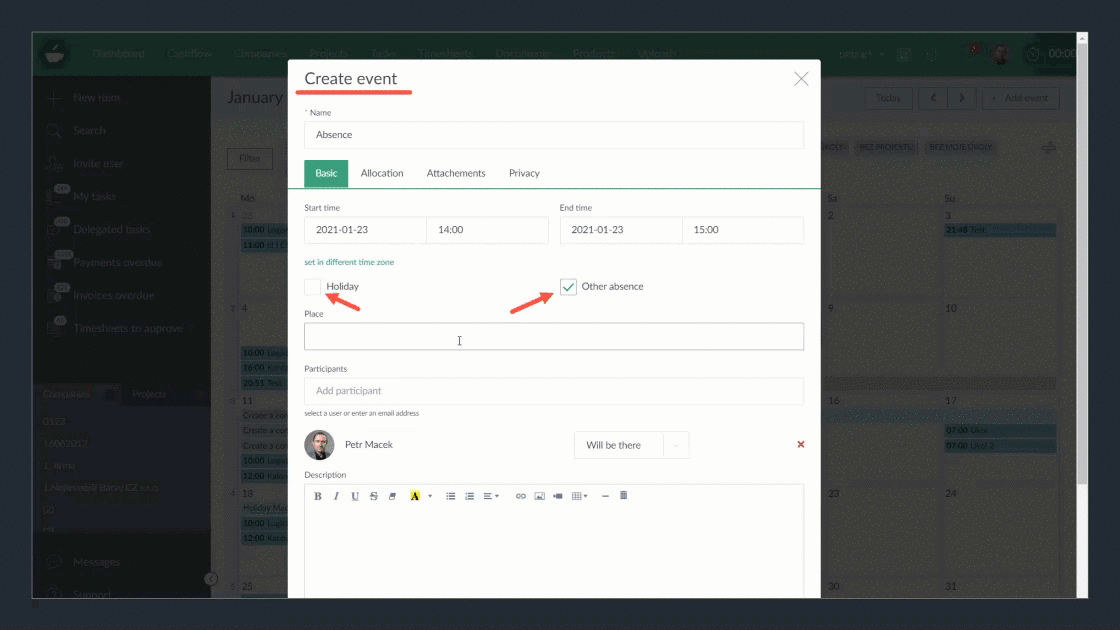Image resolution: width=1120 pixels, height=630 pixels.
Task: Pick the yellow text highlight color swatch
Action: (x=415, y=496)
